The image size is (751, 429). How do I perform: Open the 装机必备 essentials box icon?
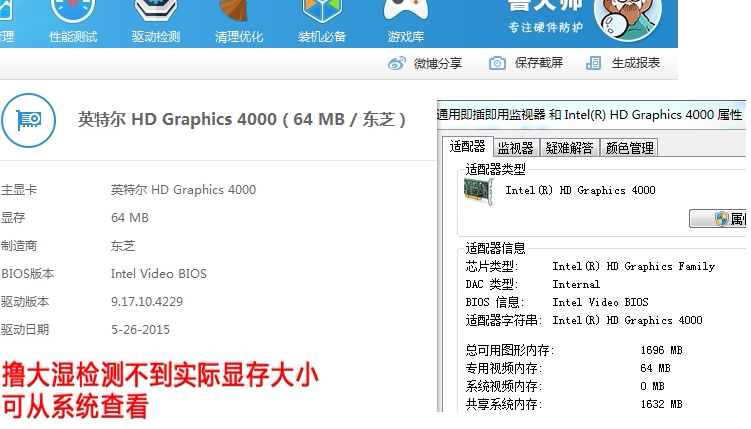pos(322,11)
